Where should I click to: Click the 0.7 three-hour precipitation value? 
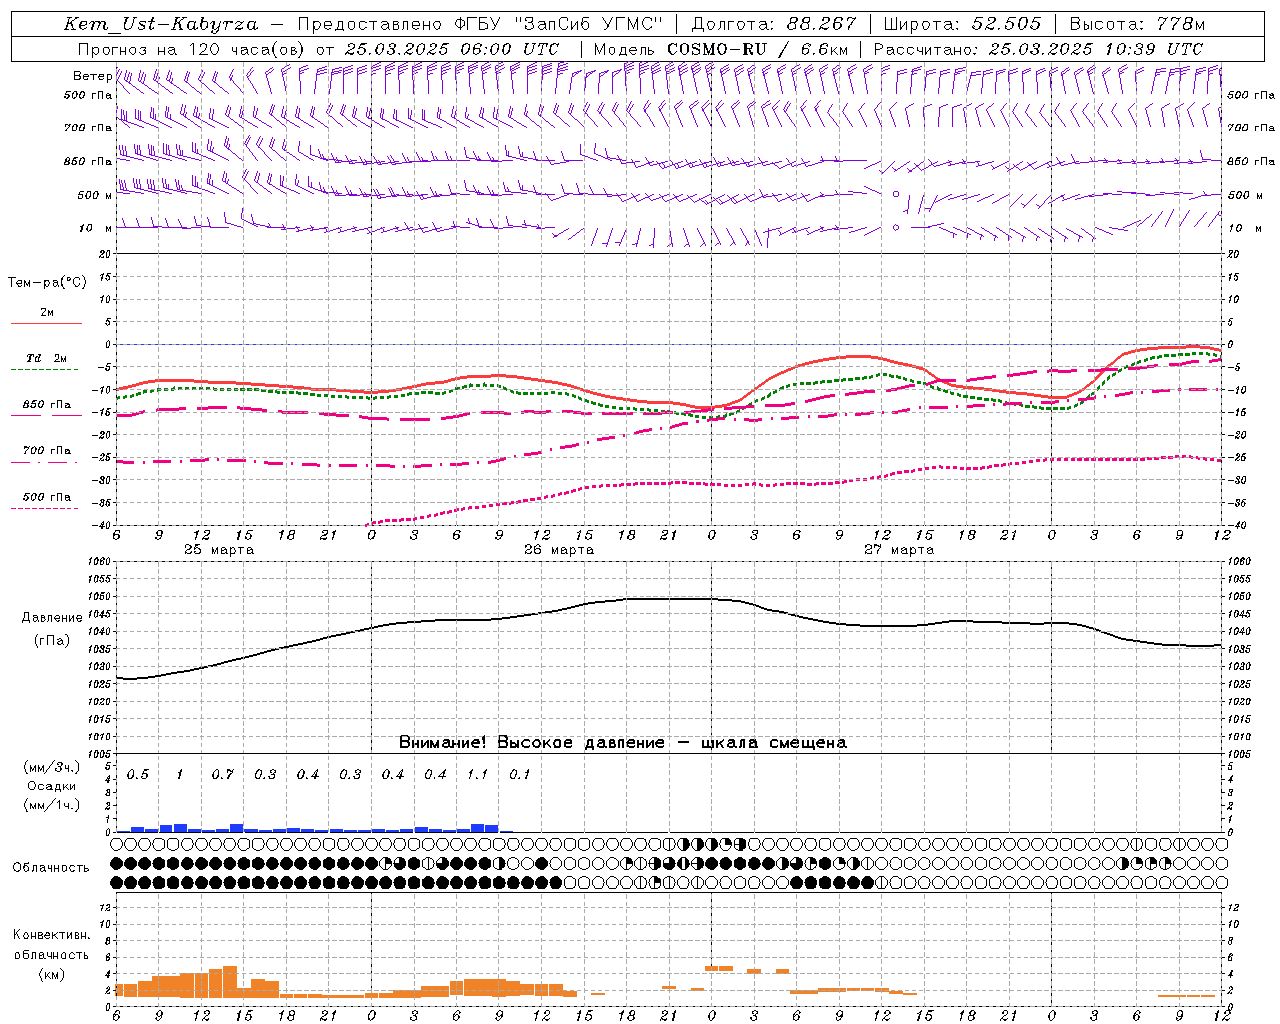[222, 775]
